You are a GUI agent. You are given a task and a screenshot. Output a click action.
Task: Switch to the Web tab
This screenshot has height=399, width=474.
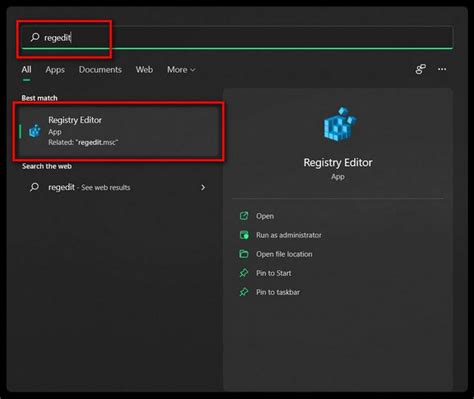(x=144, y=70)
